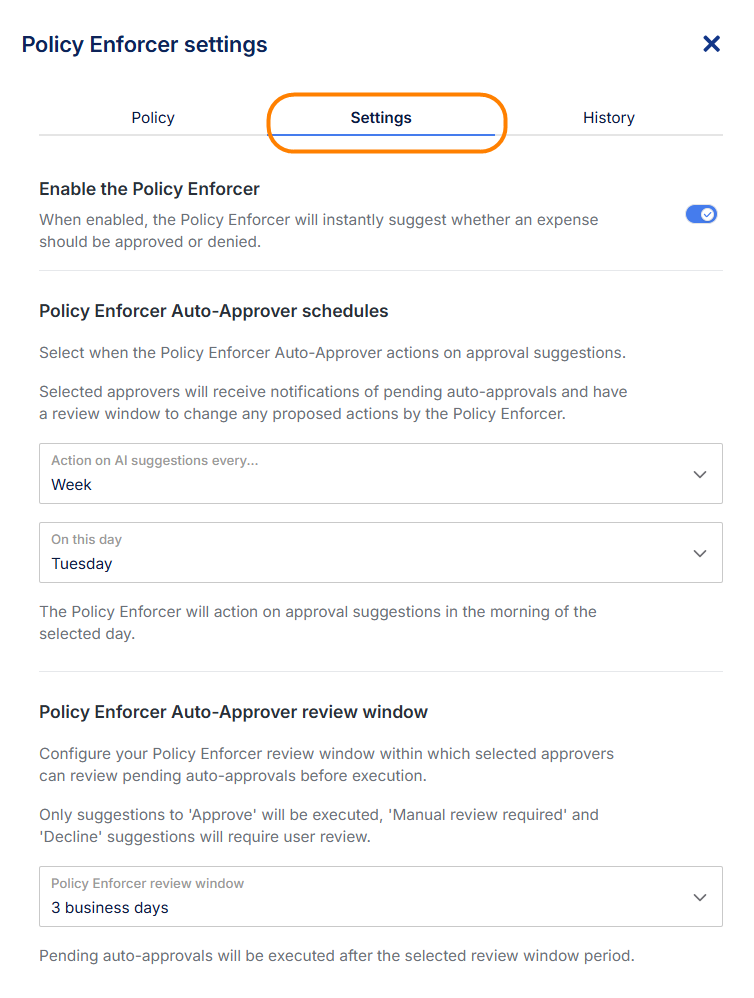754x998 pixels.
Task: Click the Policy Enforcer settings title
Action: click(144, 45)
